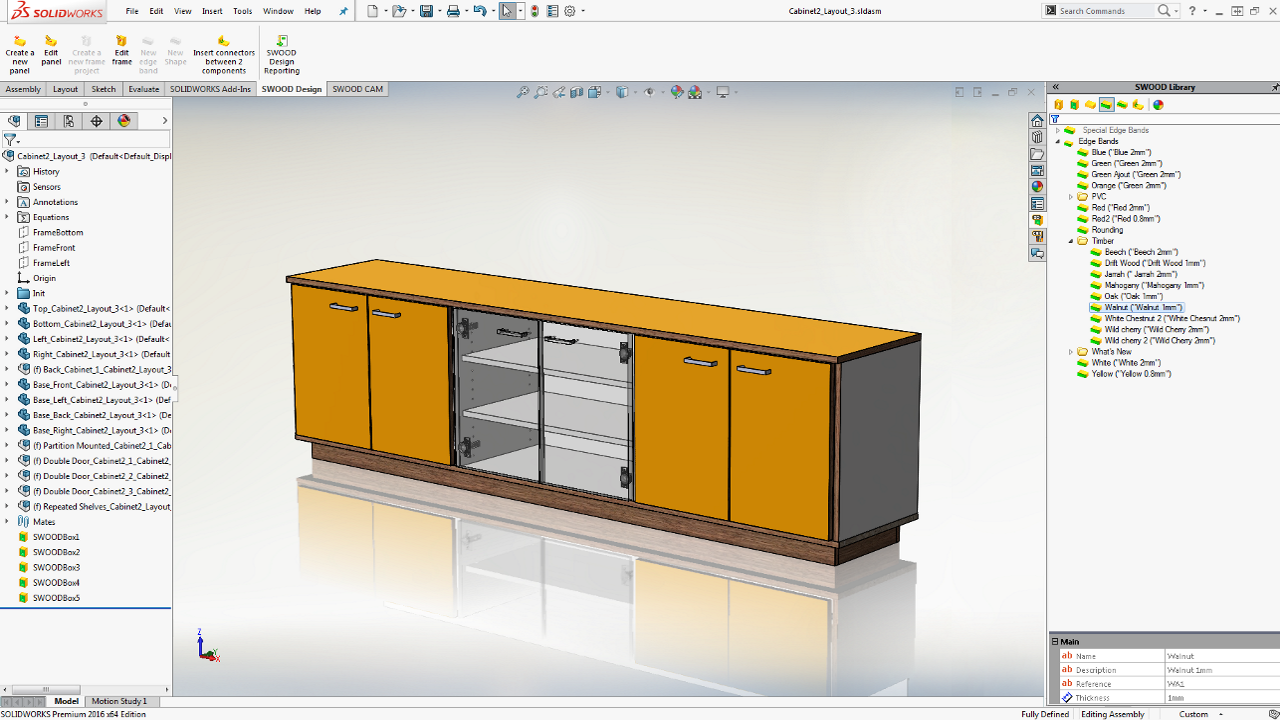Click the Save icon in the top toolbar

[x=426, y=11]
